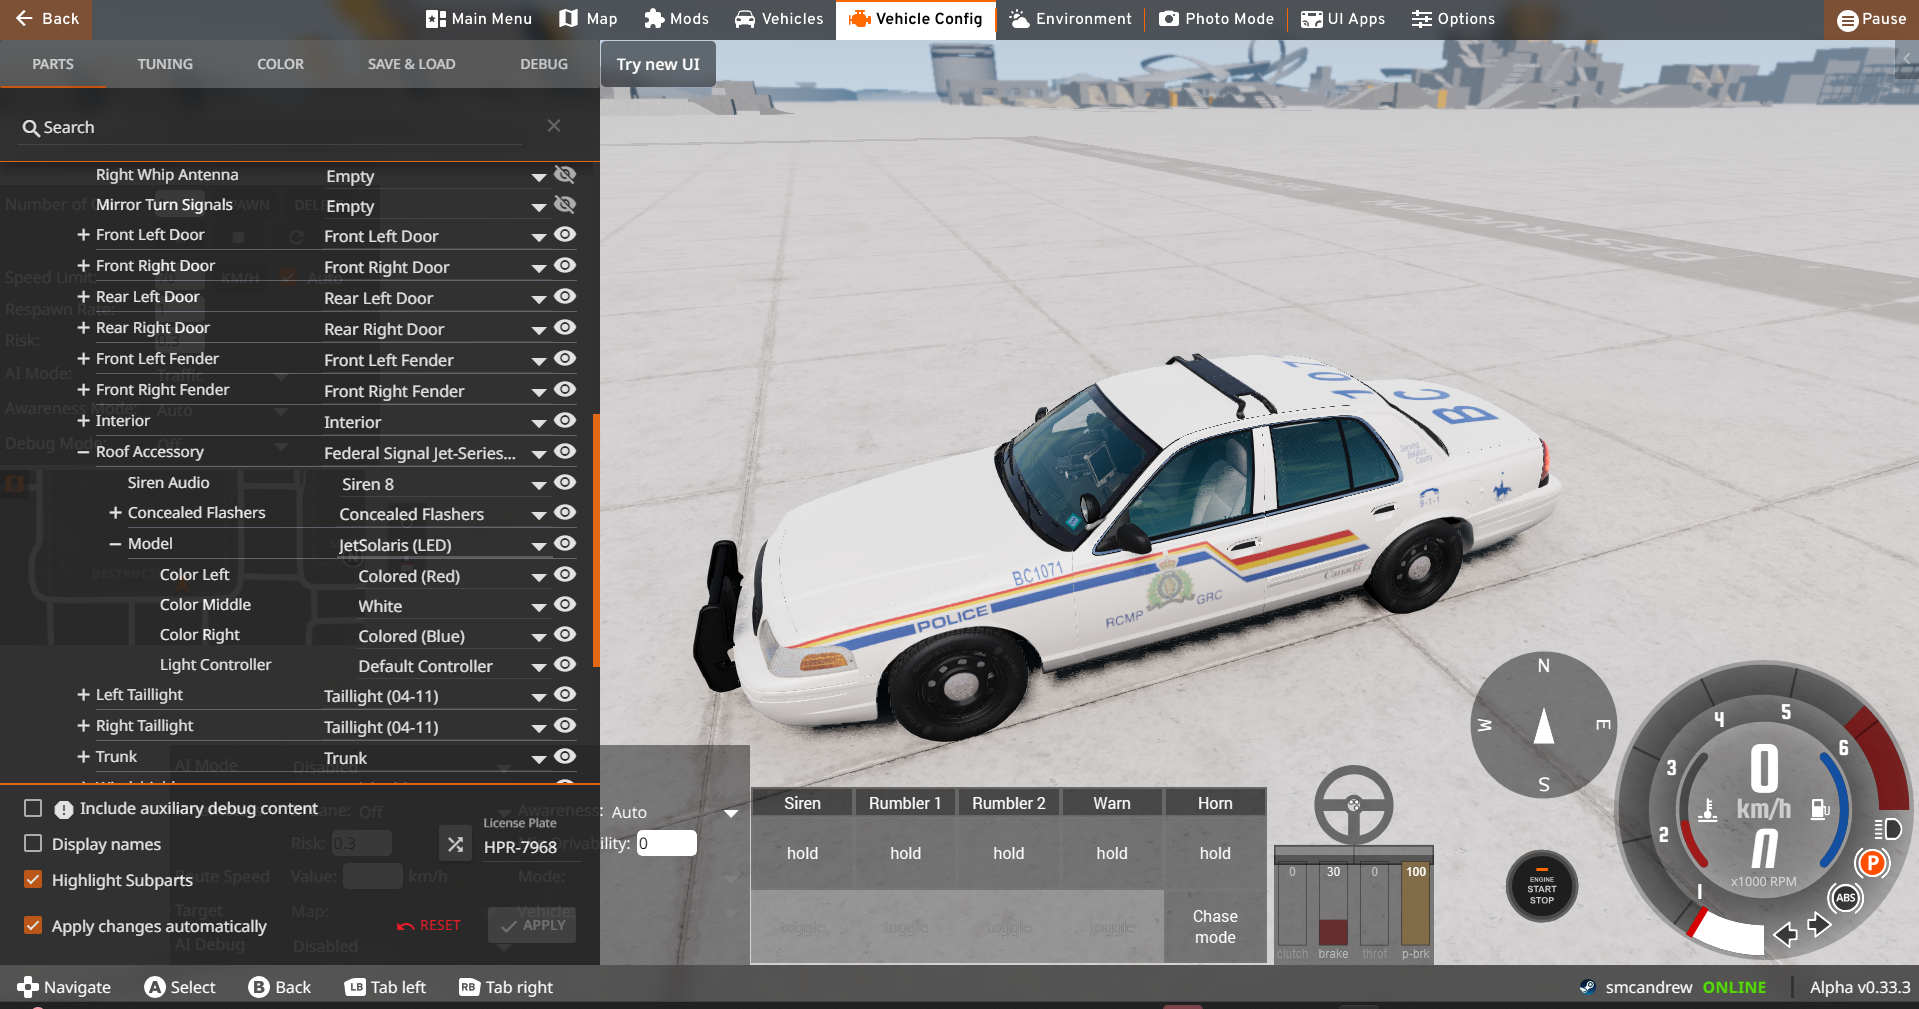Click the brake pedal input bar

[1333, 905]
